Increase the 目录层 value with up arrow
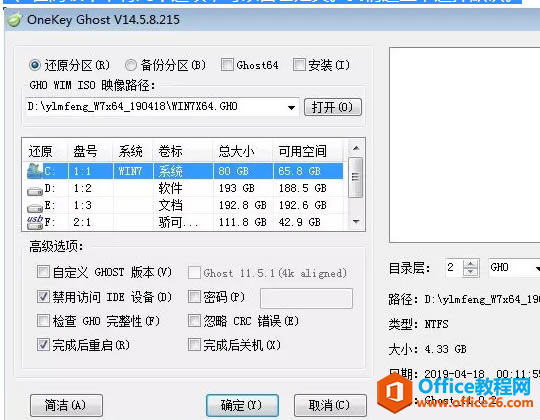Image resolution: width=540 pixels, height=420 pixels. point(470,264)
